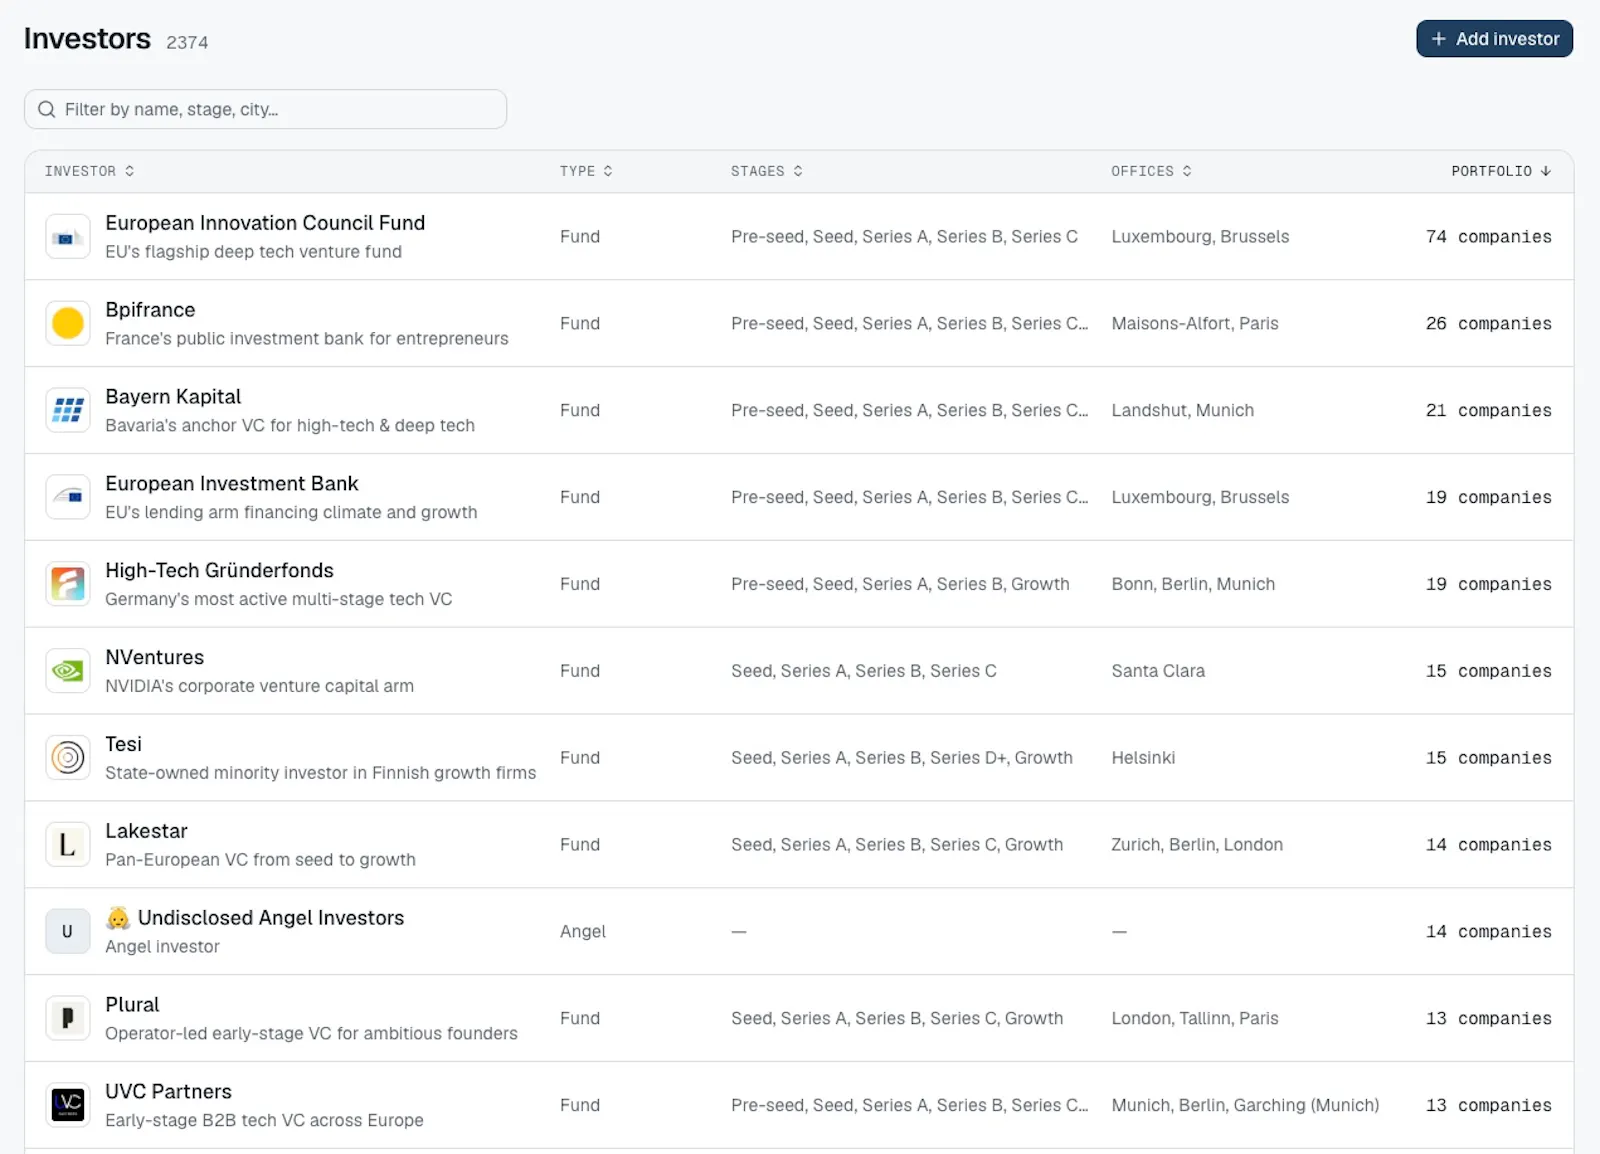Open the Lakestar investor name
1600x1154 pixels.
[x=146, y=831]
